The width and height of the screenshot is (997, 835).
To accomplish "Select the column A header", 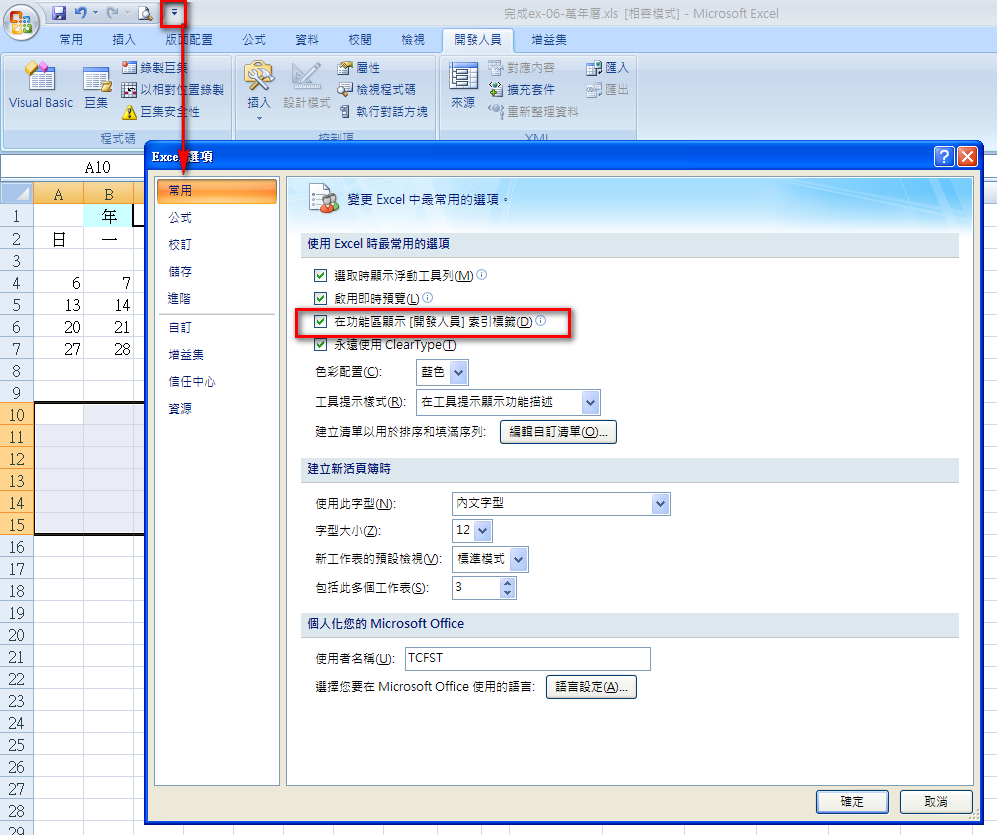I will (x=58, y=194).
